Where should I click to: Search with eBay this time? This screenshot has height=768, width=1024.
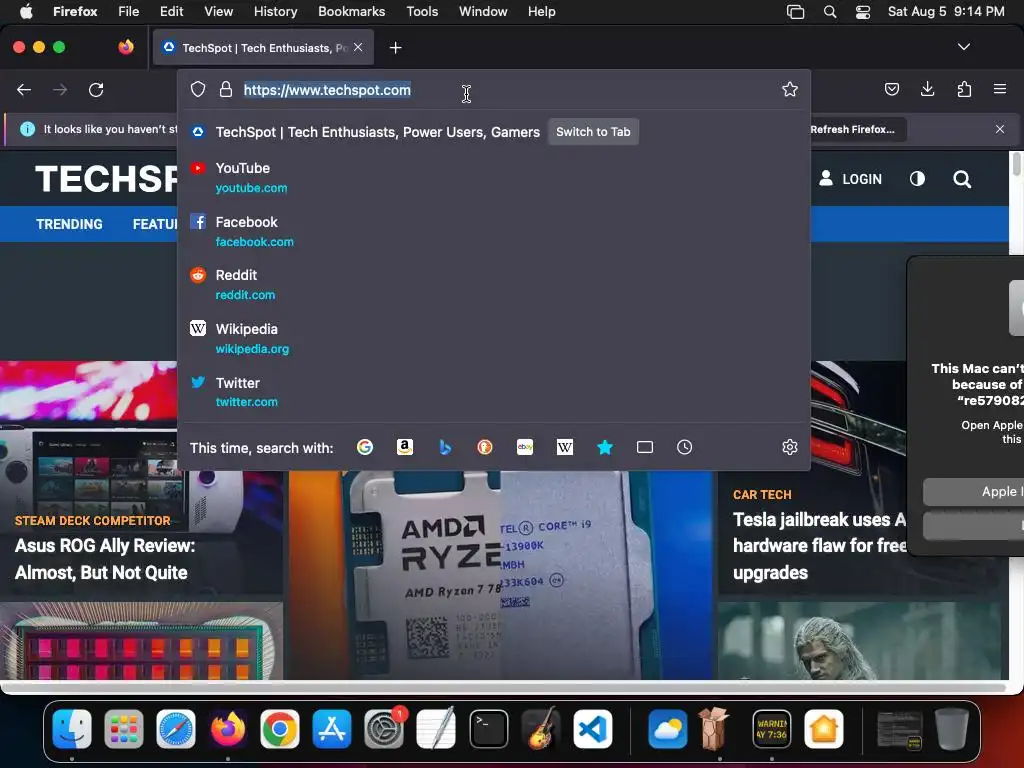pyautogui.click(x=525, y=447)
